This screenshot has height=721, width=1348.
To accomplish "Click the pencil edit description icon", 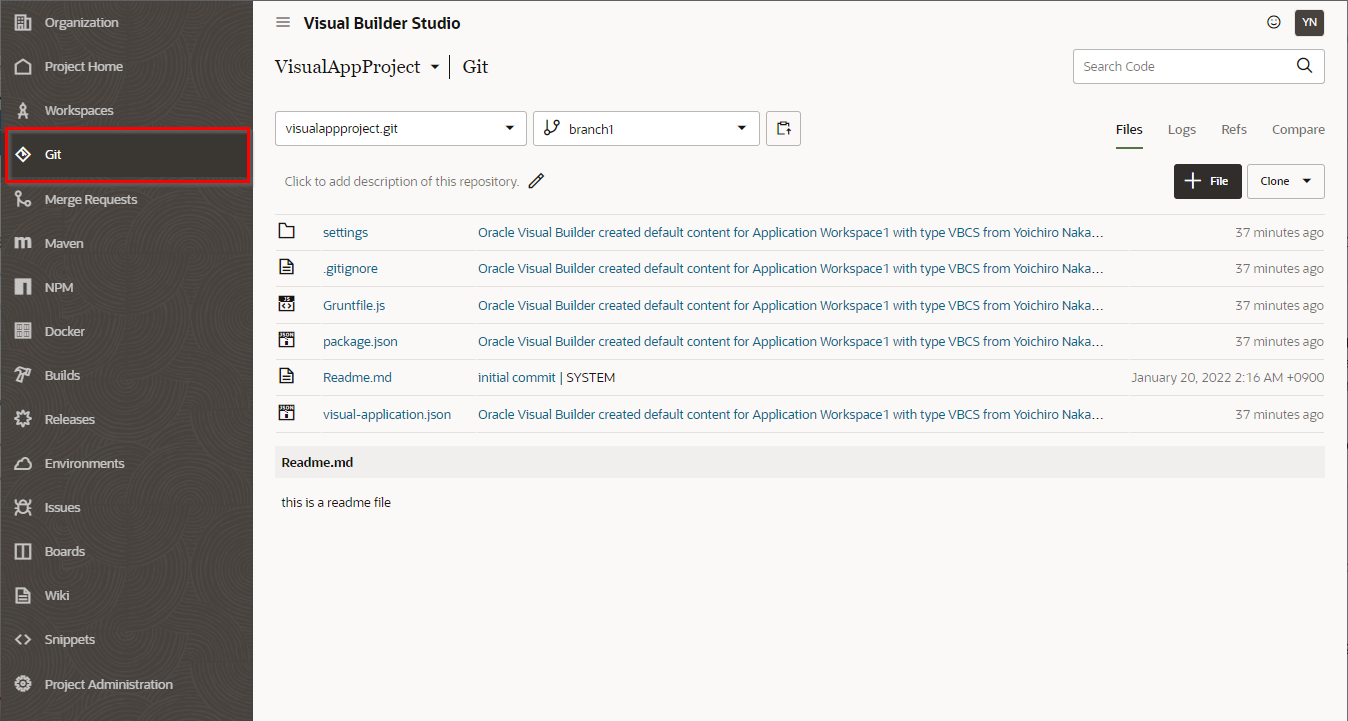I will pos(537,181).
